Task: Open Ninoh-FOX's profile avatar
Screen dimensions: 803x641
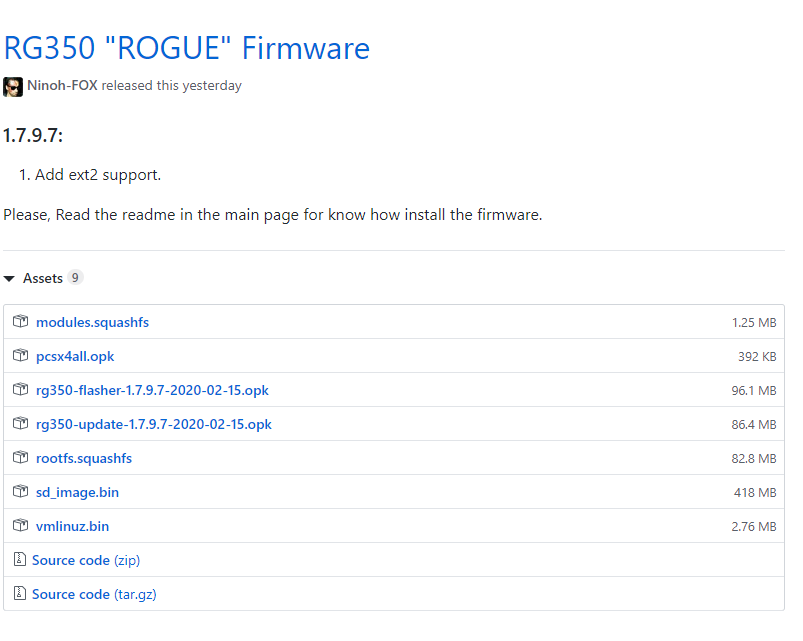Action: (13, 86)
